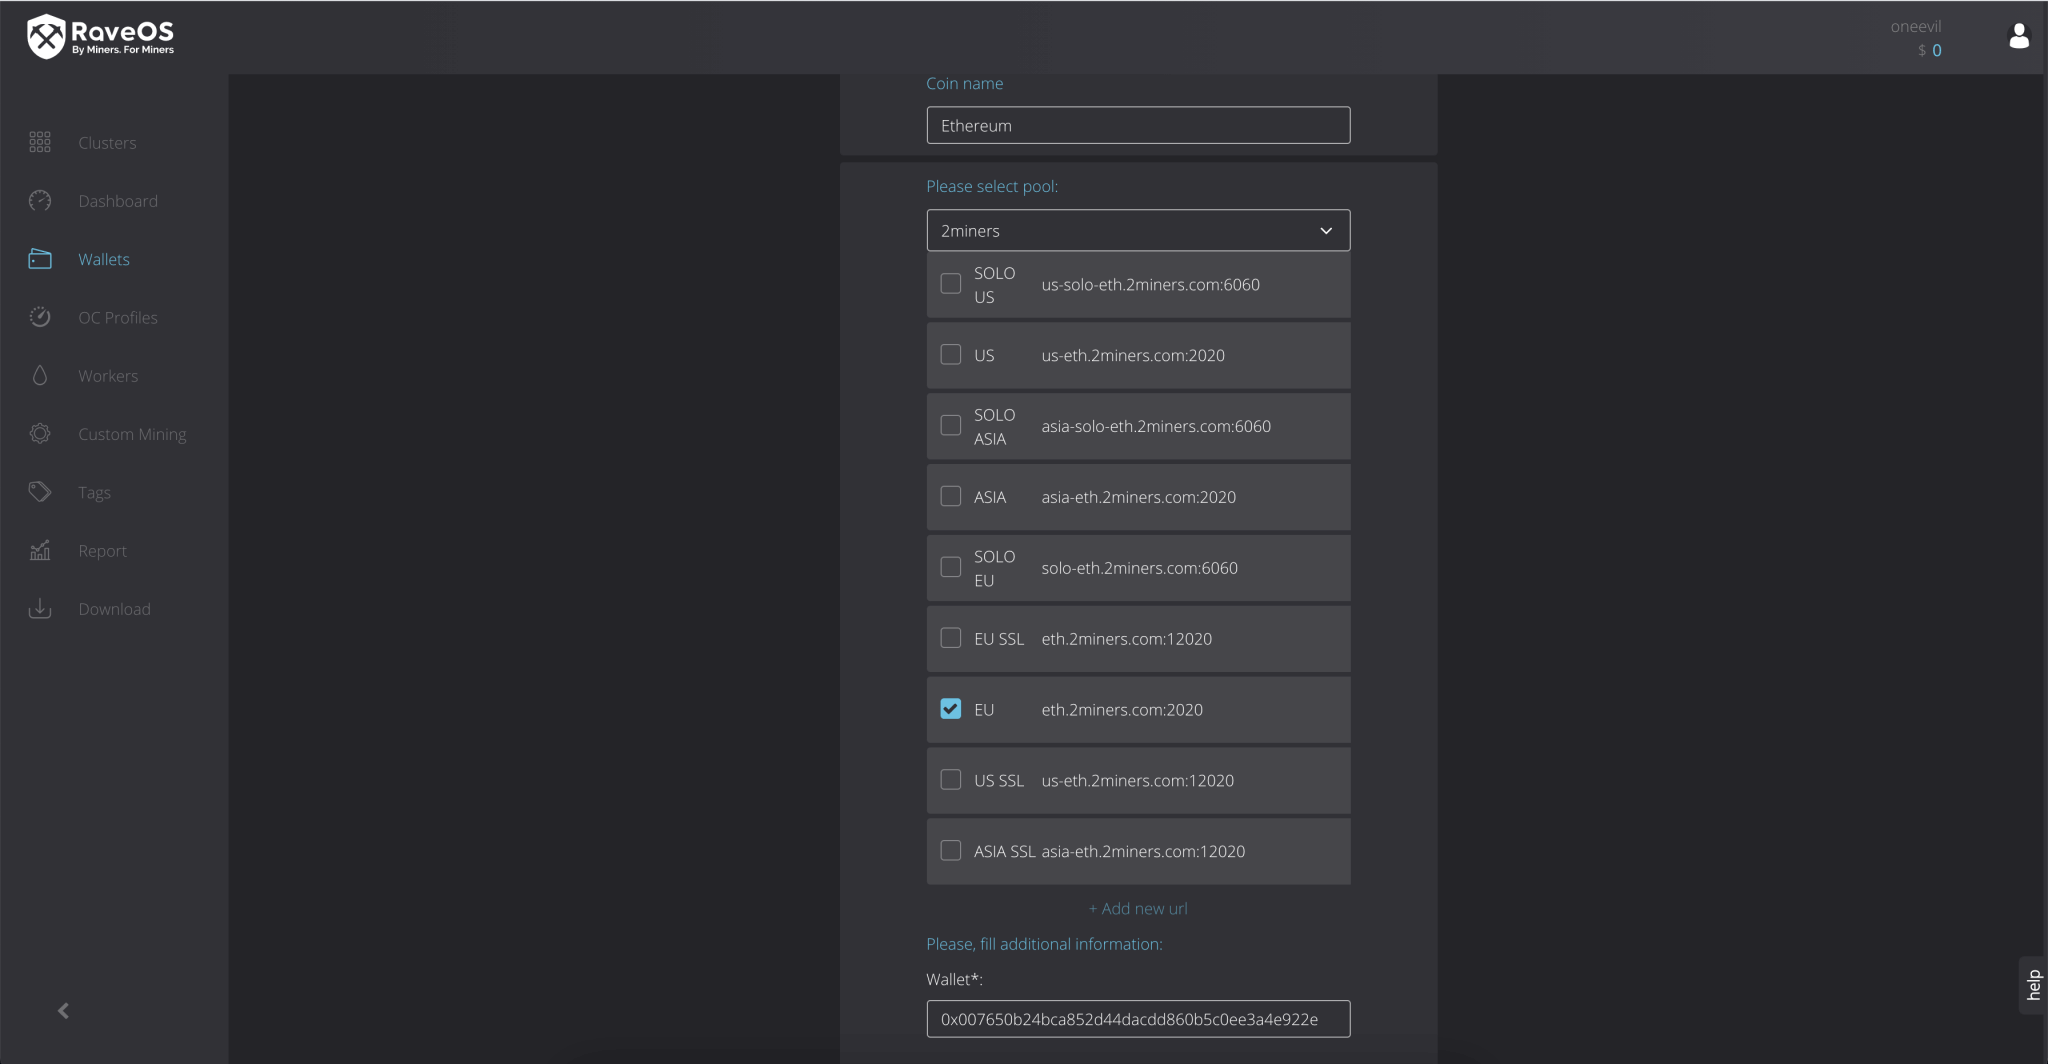Click the Report chart icon

[40, 550]
